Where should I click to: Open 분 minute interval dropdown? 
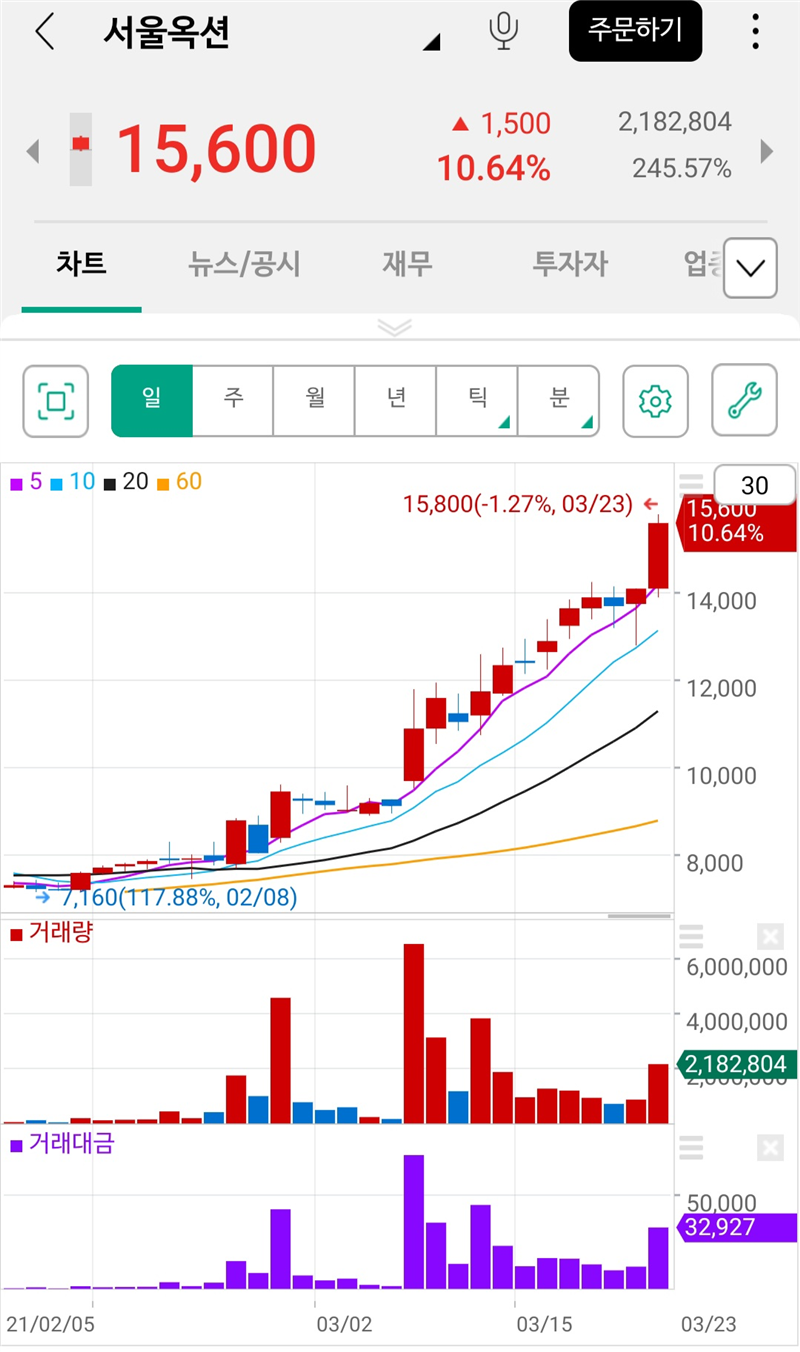[x=559, y=401]
